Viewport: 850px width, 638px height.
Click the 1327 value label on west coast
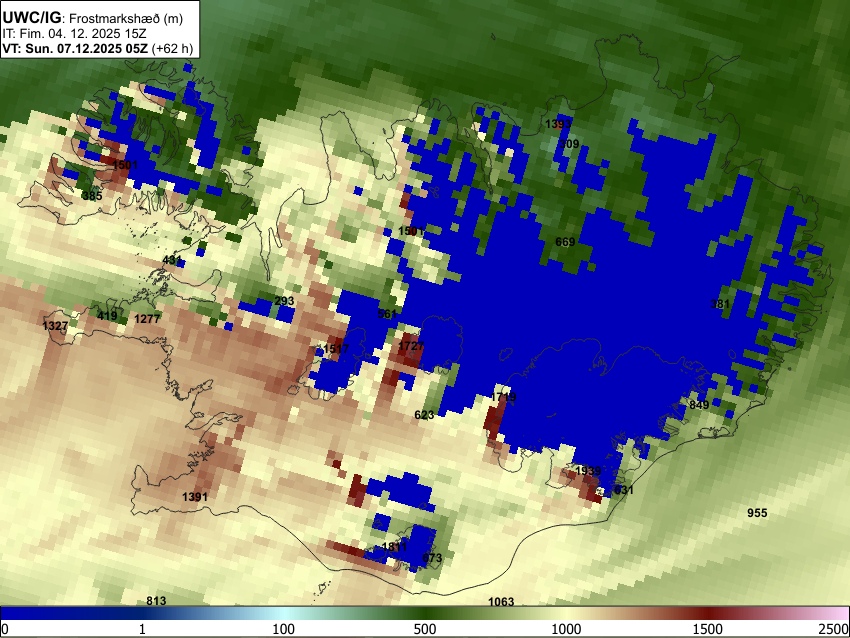tap(55, 326)
